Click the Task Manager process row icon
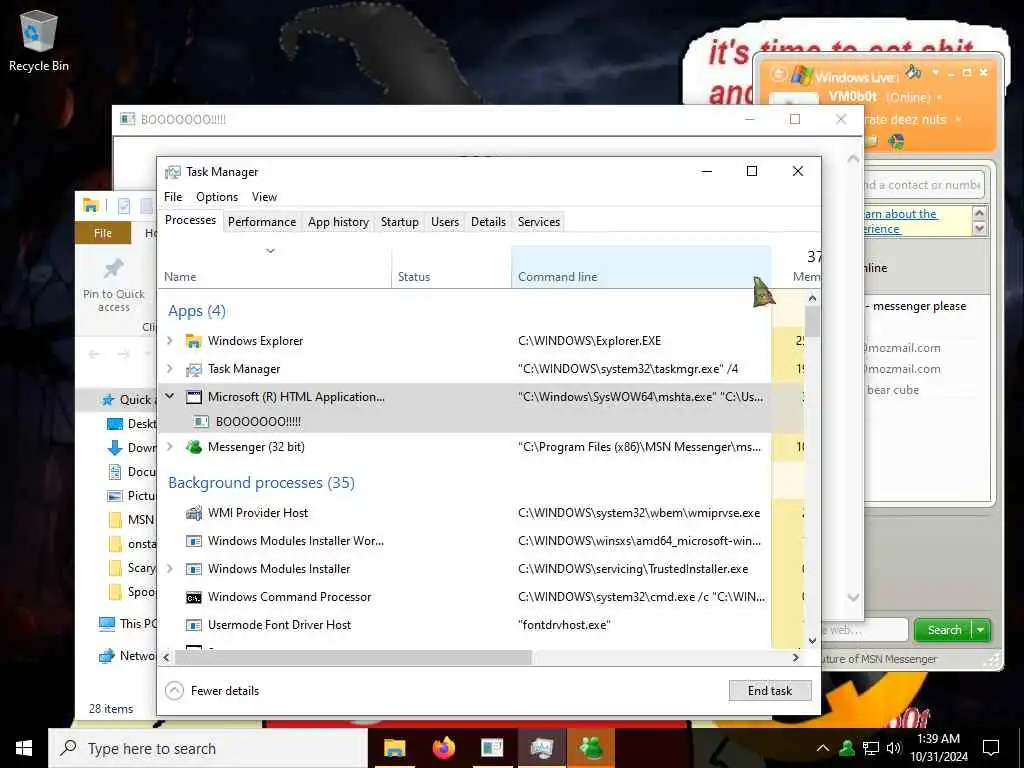1024x768 pixels. (193, 369)
